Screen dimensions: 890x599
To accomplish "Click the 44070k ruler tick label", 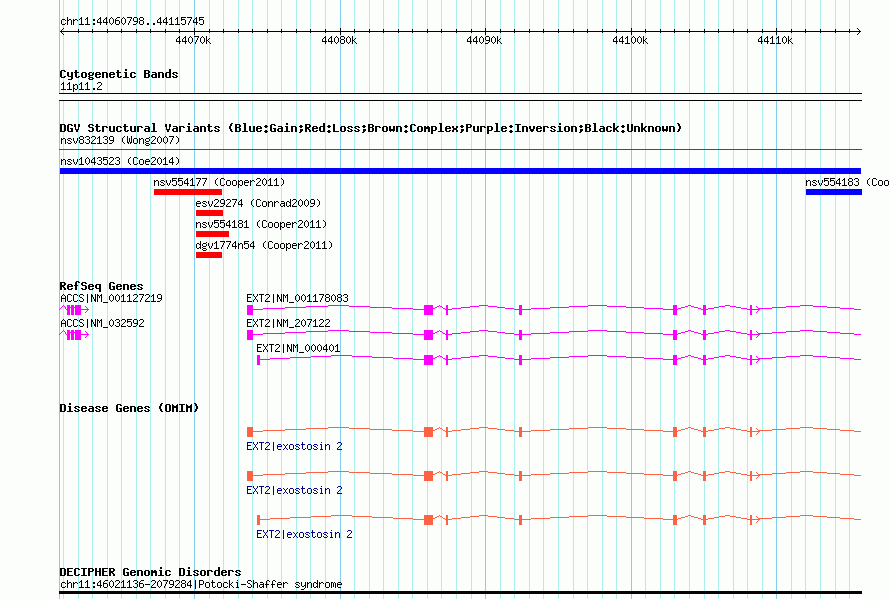I will pos(193,40).
